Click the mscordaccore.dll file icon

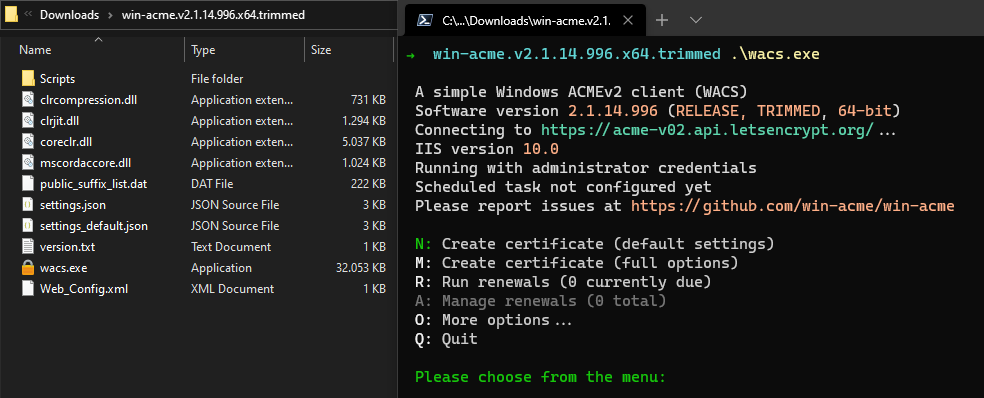tap(28, 163)
